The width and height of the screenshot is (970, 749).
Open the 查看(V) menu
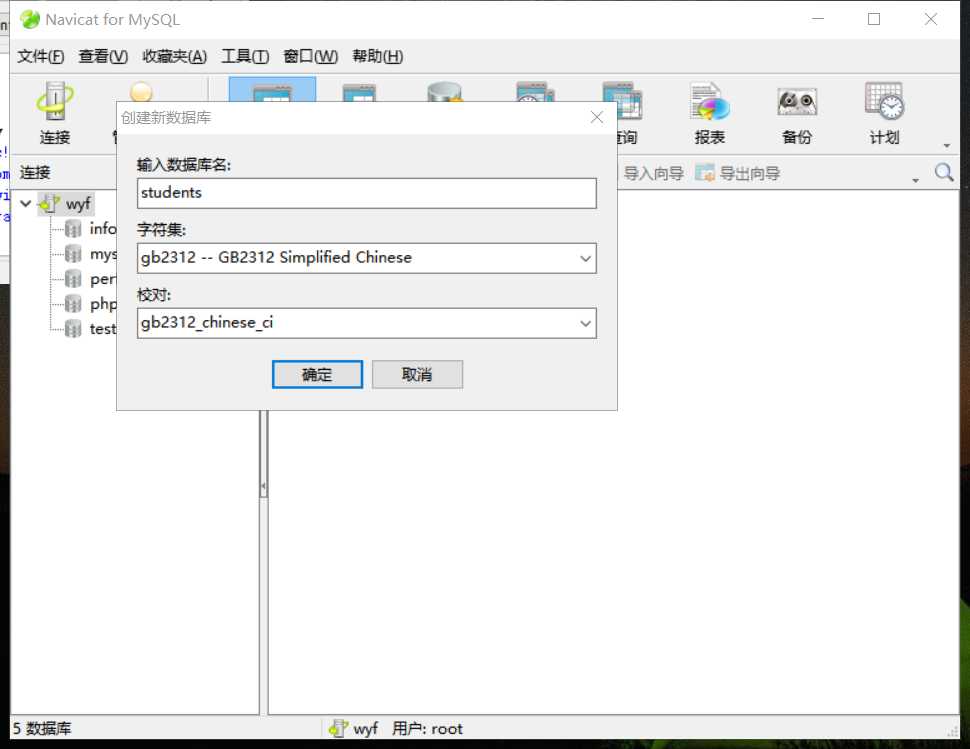coord(103,56)
